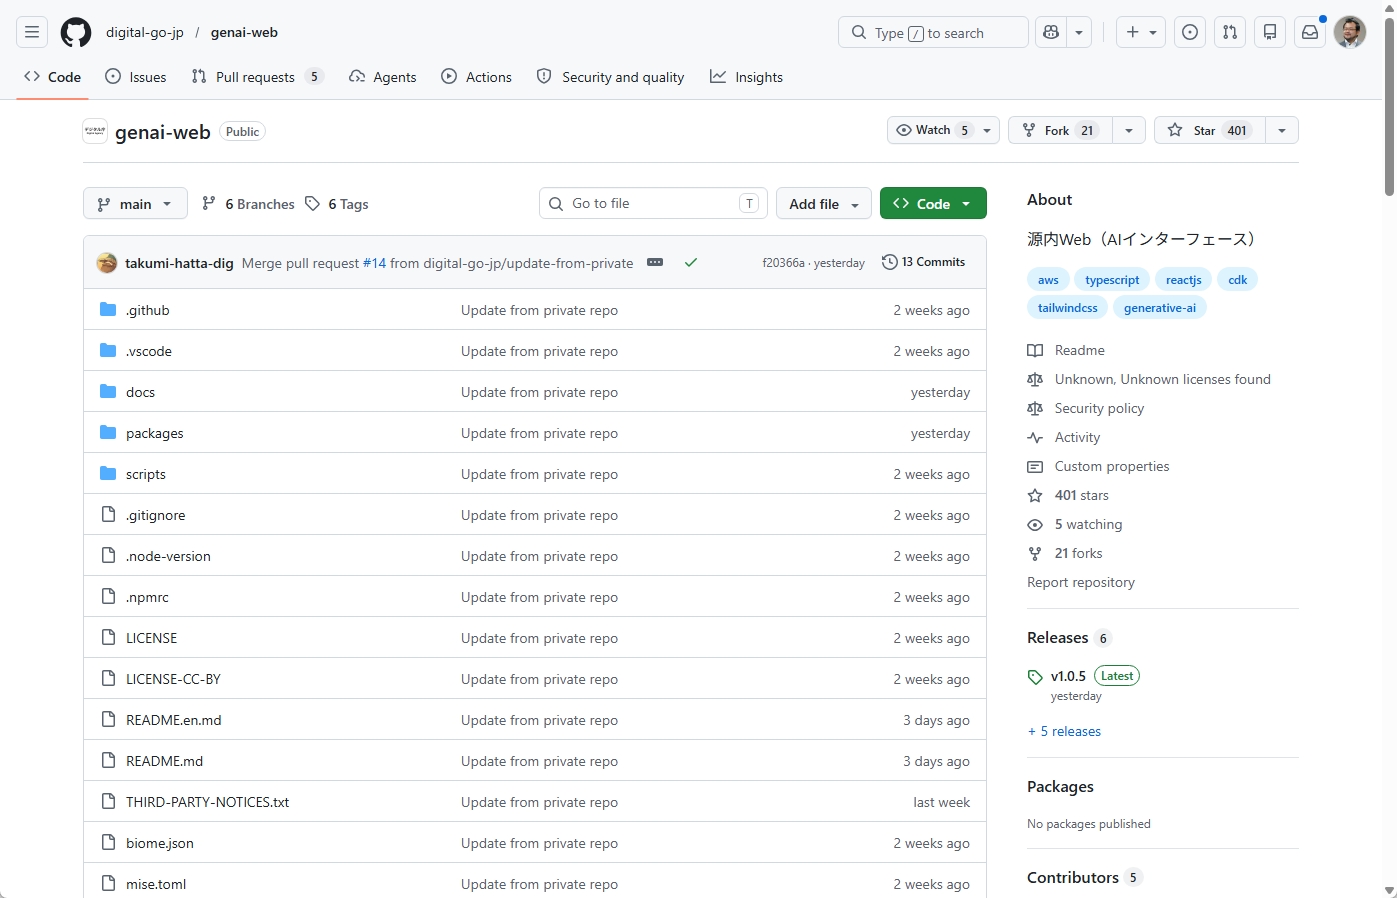Screen dimensions: 1397x898
Task: Open the 13 Commits history
Action: coord(923,262)
